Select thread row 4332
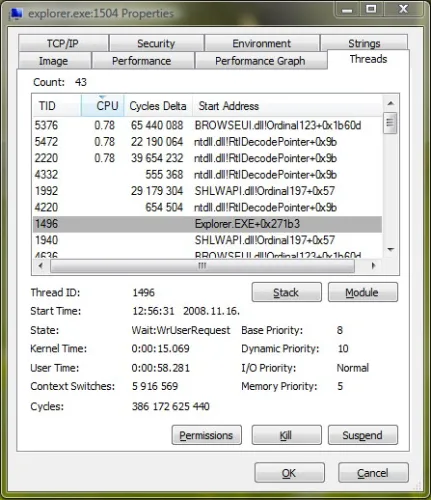The image size is (431, 500). (207, 174)
